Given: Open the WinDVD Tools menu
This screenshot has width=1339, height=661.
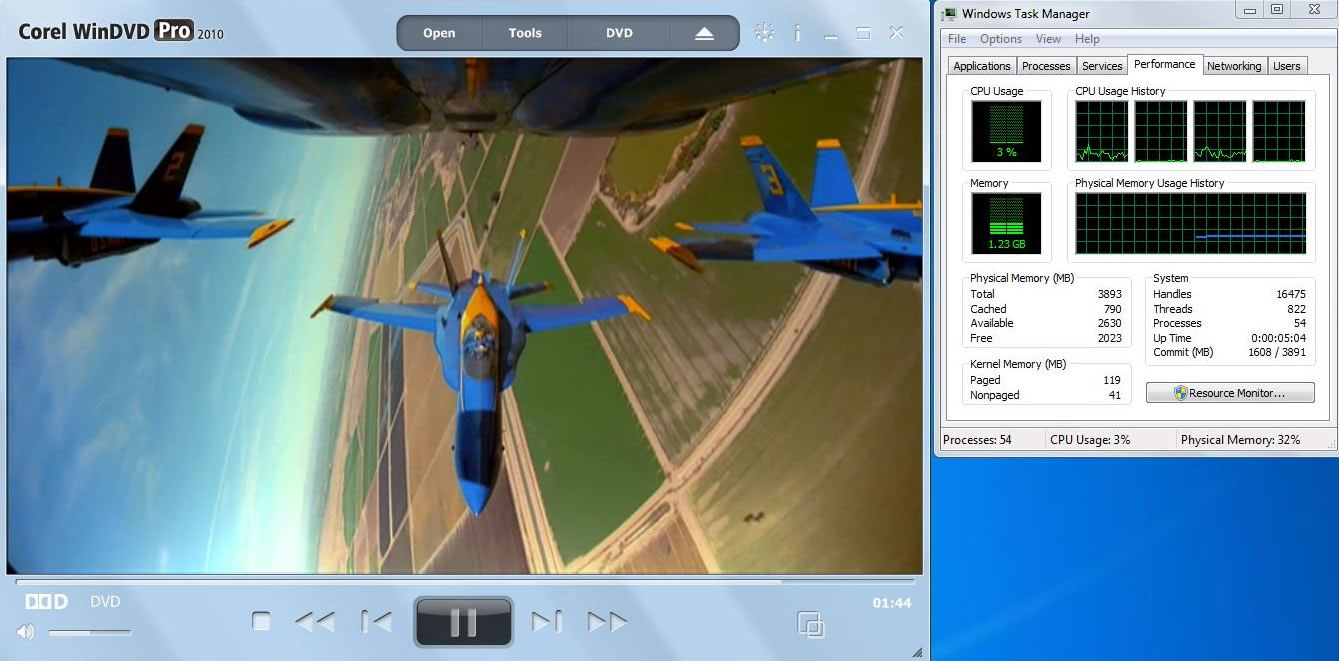Looking at the screenshot, I should (x=525, y=33).
